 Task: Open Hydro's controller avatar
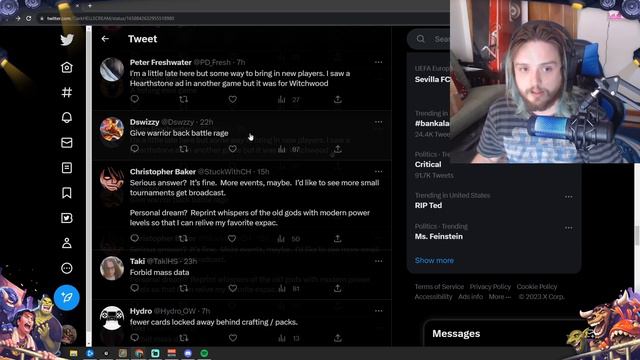point(112,318)
